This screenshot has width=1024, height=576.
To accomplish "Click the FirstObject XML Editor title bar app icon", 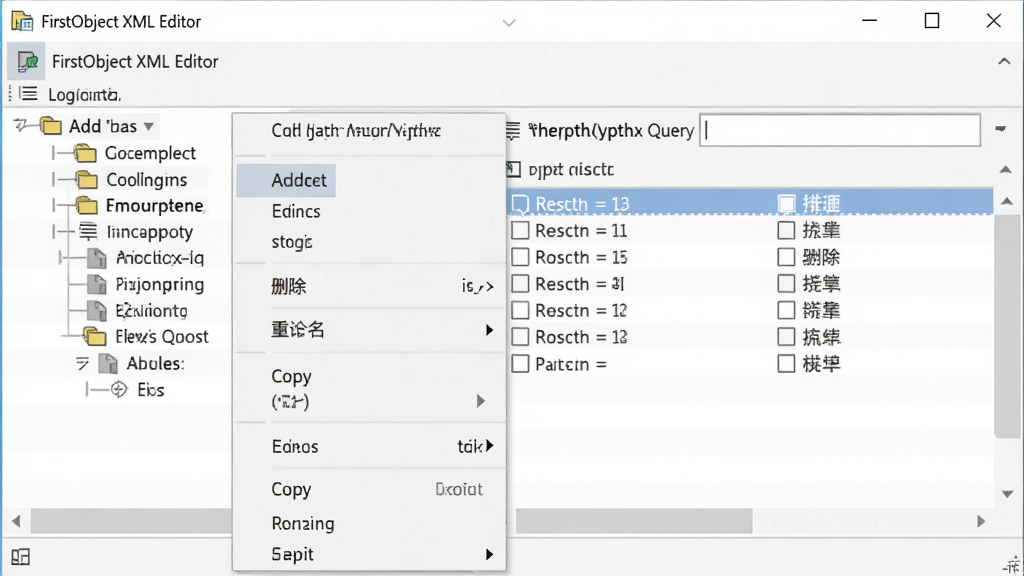I will pyautogui.click(x=22, y=22).
